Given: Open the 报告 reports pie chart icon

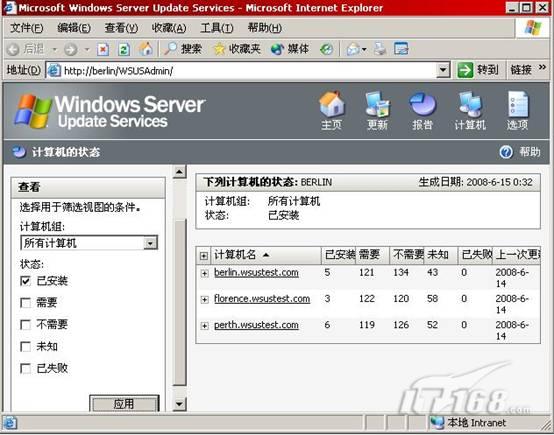Looking at the screenshot, I should (423, 105).
